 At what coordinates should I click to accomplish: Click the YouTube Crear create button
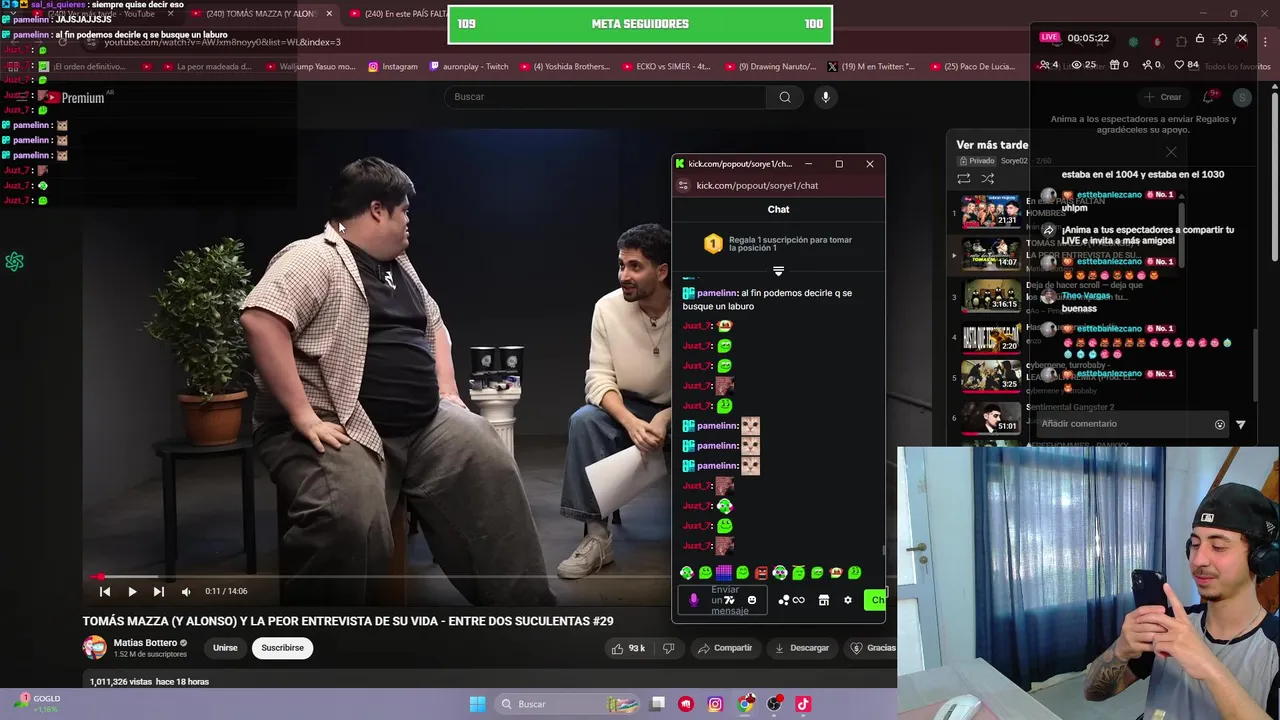1163,97
